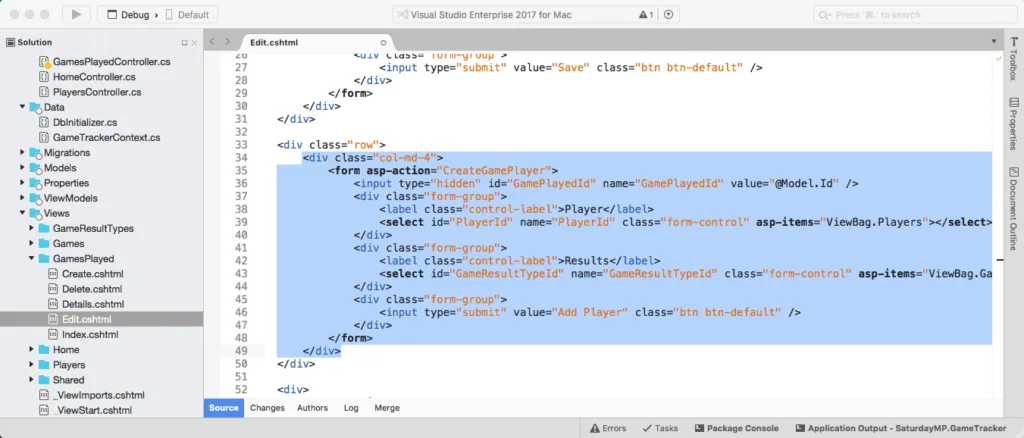The image size is (1024, 438).
Task: Collapse the Data folder
Action: (x=22, y=107)
